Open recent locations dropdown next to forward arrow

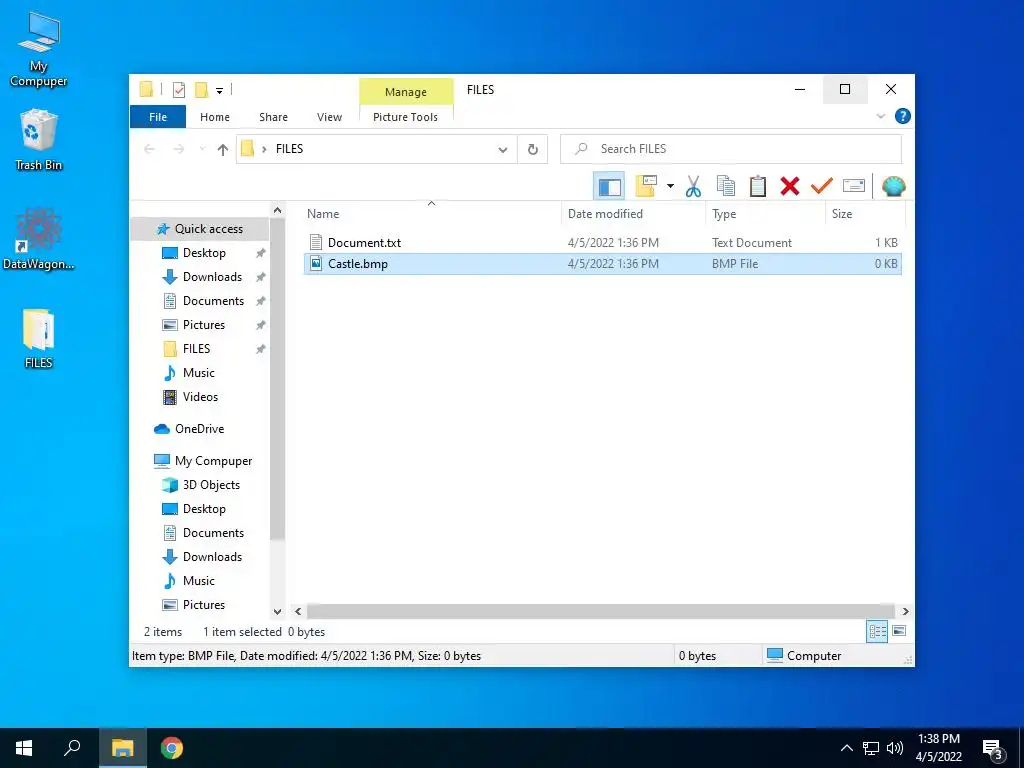pyautogui.click(x=202, y=150)
